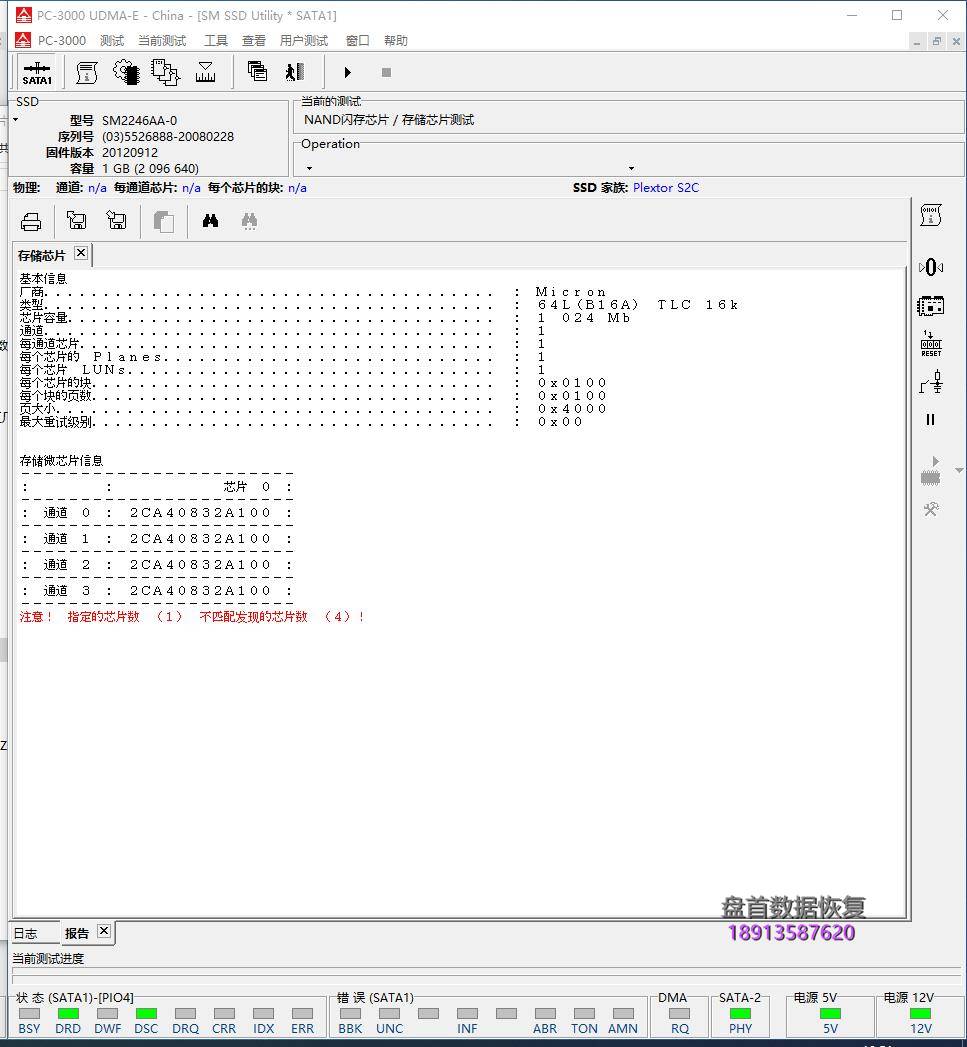Search the report with the black binoculars
The width and height of the screenshot is (967, 1047).
pyautogui.click(x=210, y=220)
